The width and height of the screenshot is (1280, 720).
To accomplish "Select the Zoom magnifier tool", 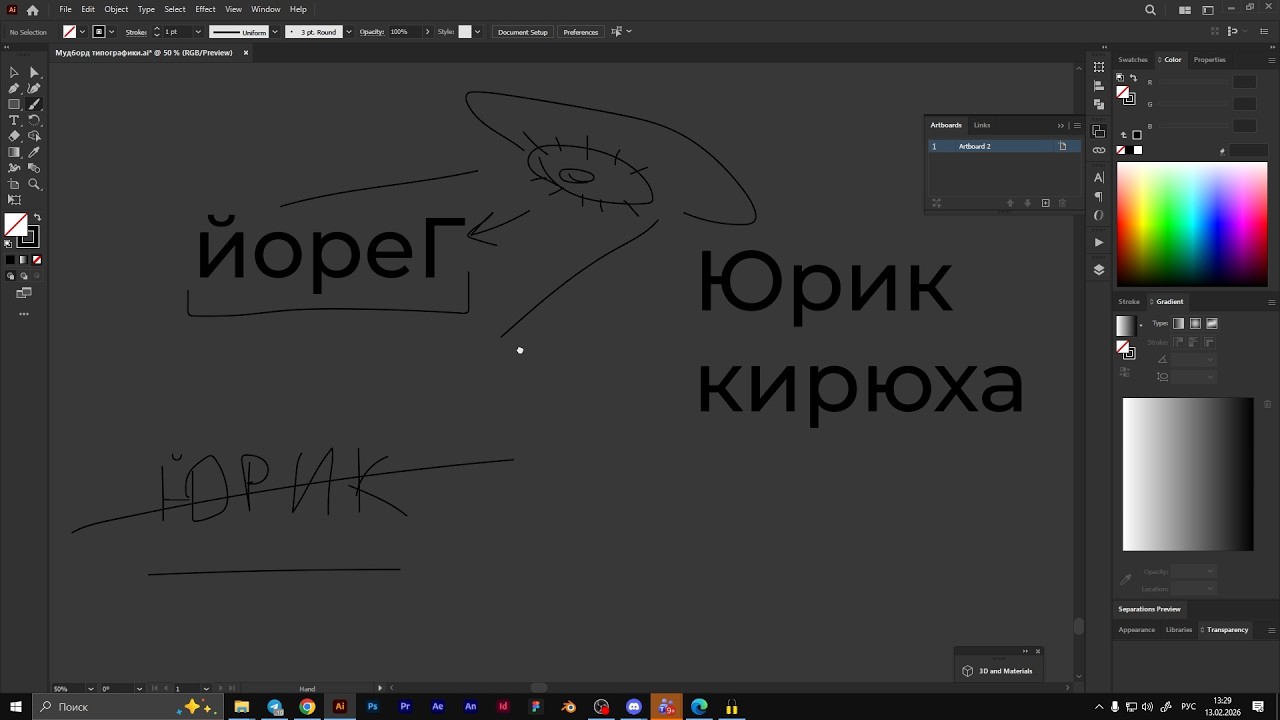I will (34, 184).
